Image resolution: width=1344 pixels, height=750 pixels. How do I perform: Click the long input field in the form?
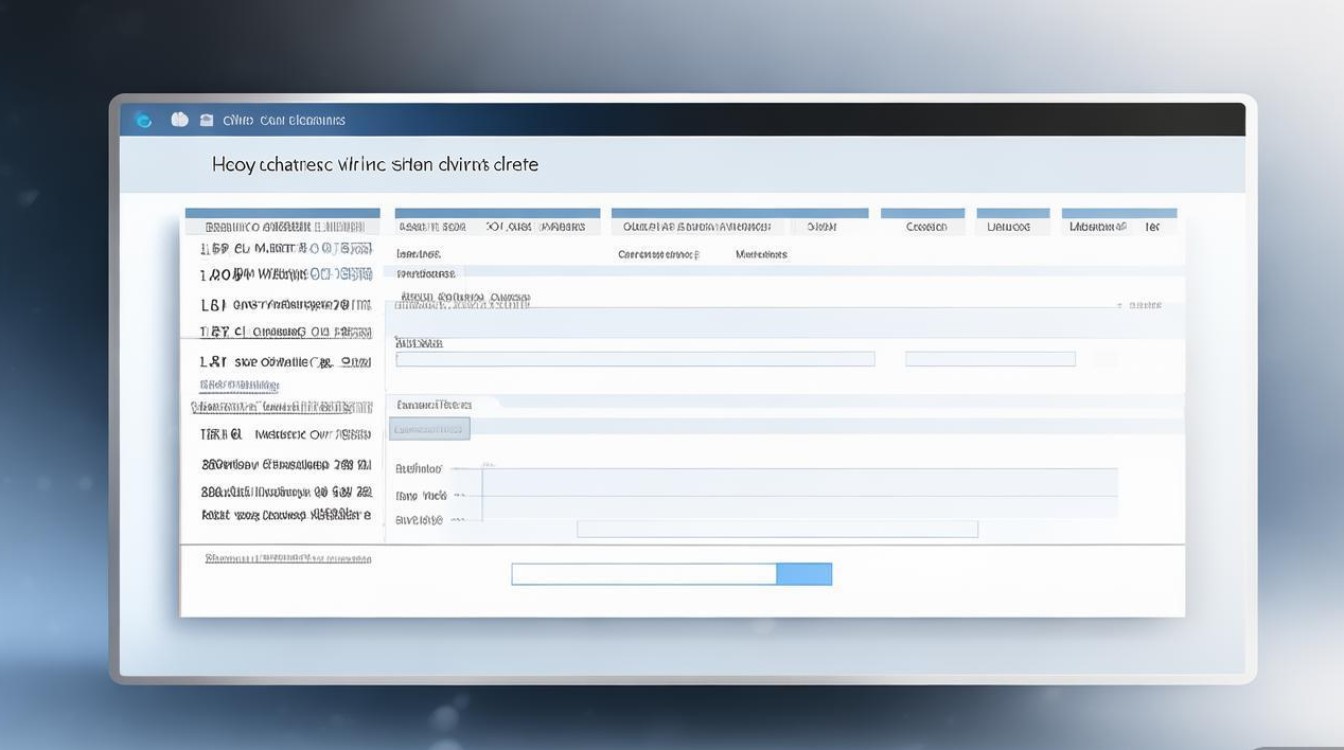[x=635, y=359]
